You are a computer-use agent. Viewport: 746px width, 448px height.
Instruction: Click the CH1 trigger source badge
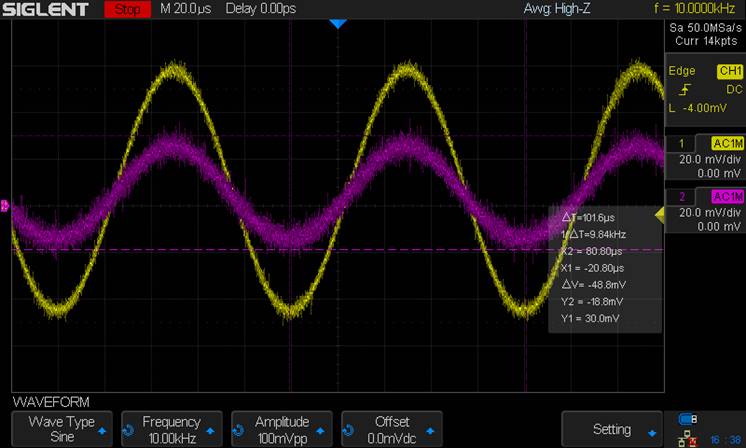pos(729,71)
